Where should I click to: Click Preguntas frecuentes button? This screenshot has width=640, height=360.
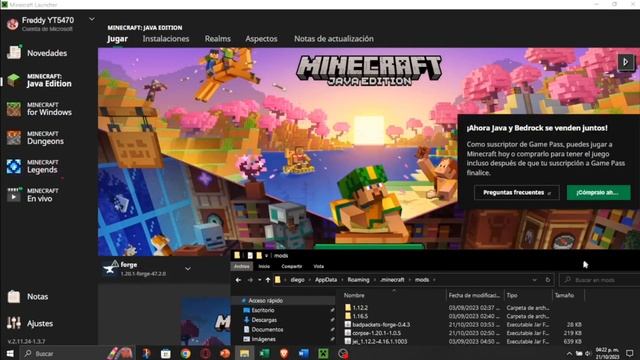pyautogui.click(x=516, y=193)
